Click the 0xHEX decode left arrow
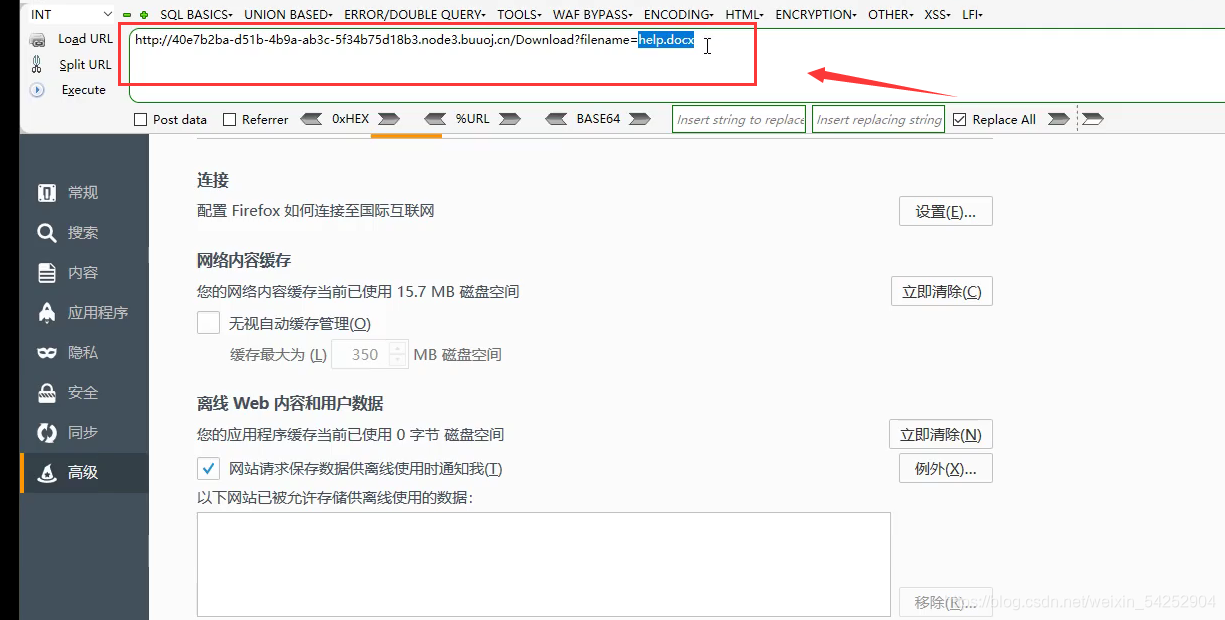Image resolution: width=1225 pixels, height=620 pixels. coord(311,119)
